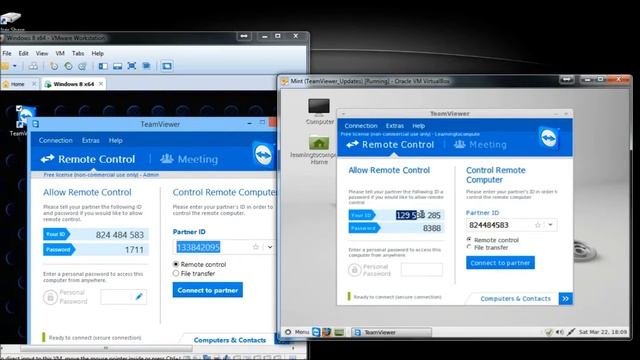Click the VMware horizontal scrollbar at bottom
Viewport: 640px width, 360px height.
pos(106,348)
